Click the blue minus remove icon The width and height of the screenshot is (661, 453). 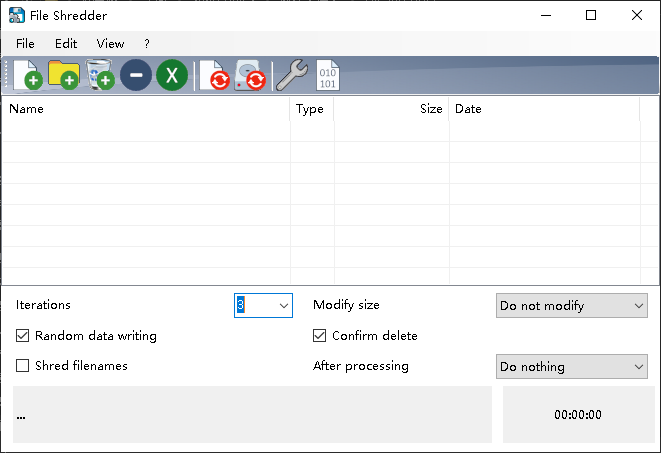point(136,75)
